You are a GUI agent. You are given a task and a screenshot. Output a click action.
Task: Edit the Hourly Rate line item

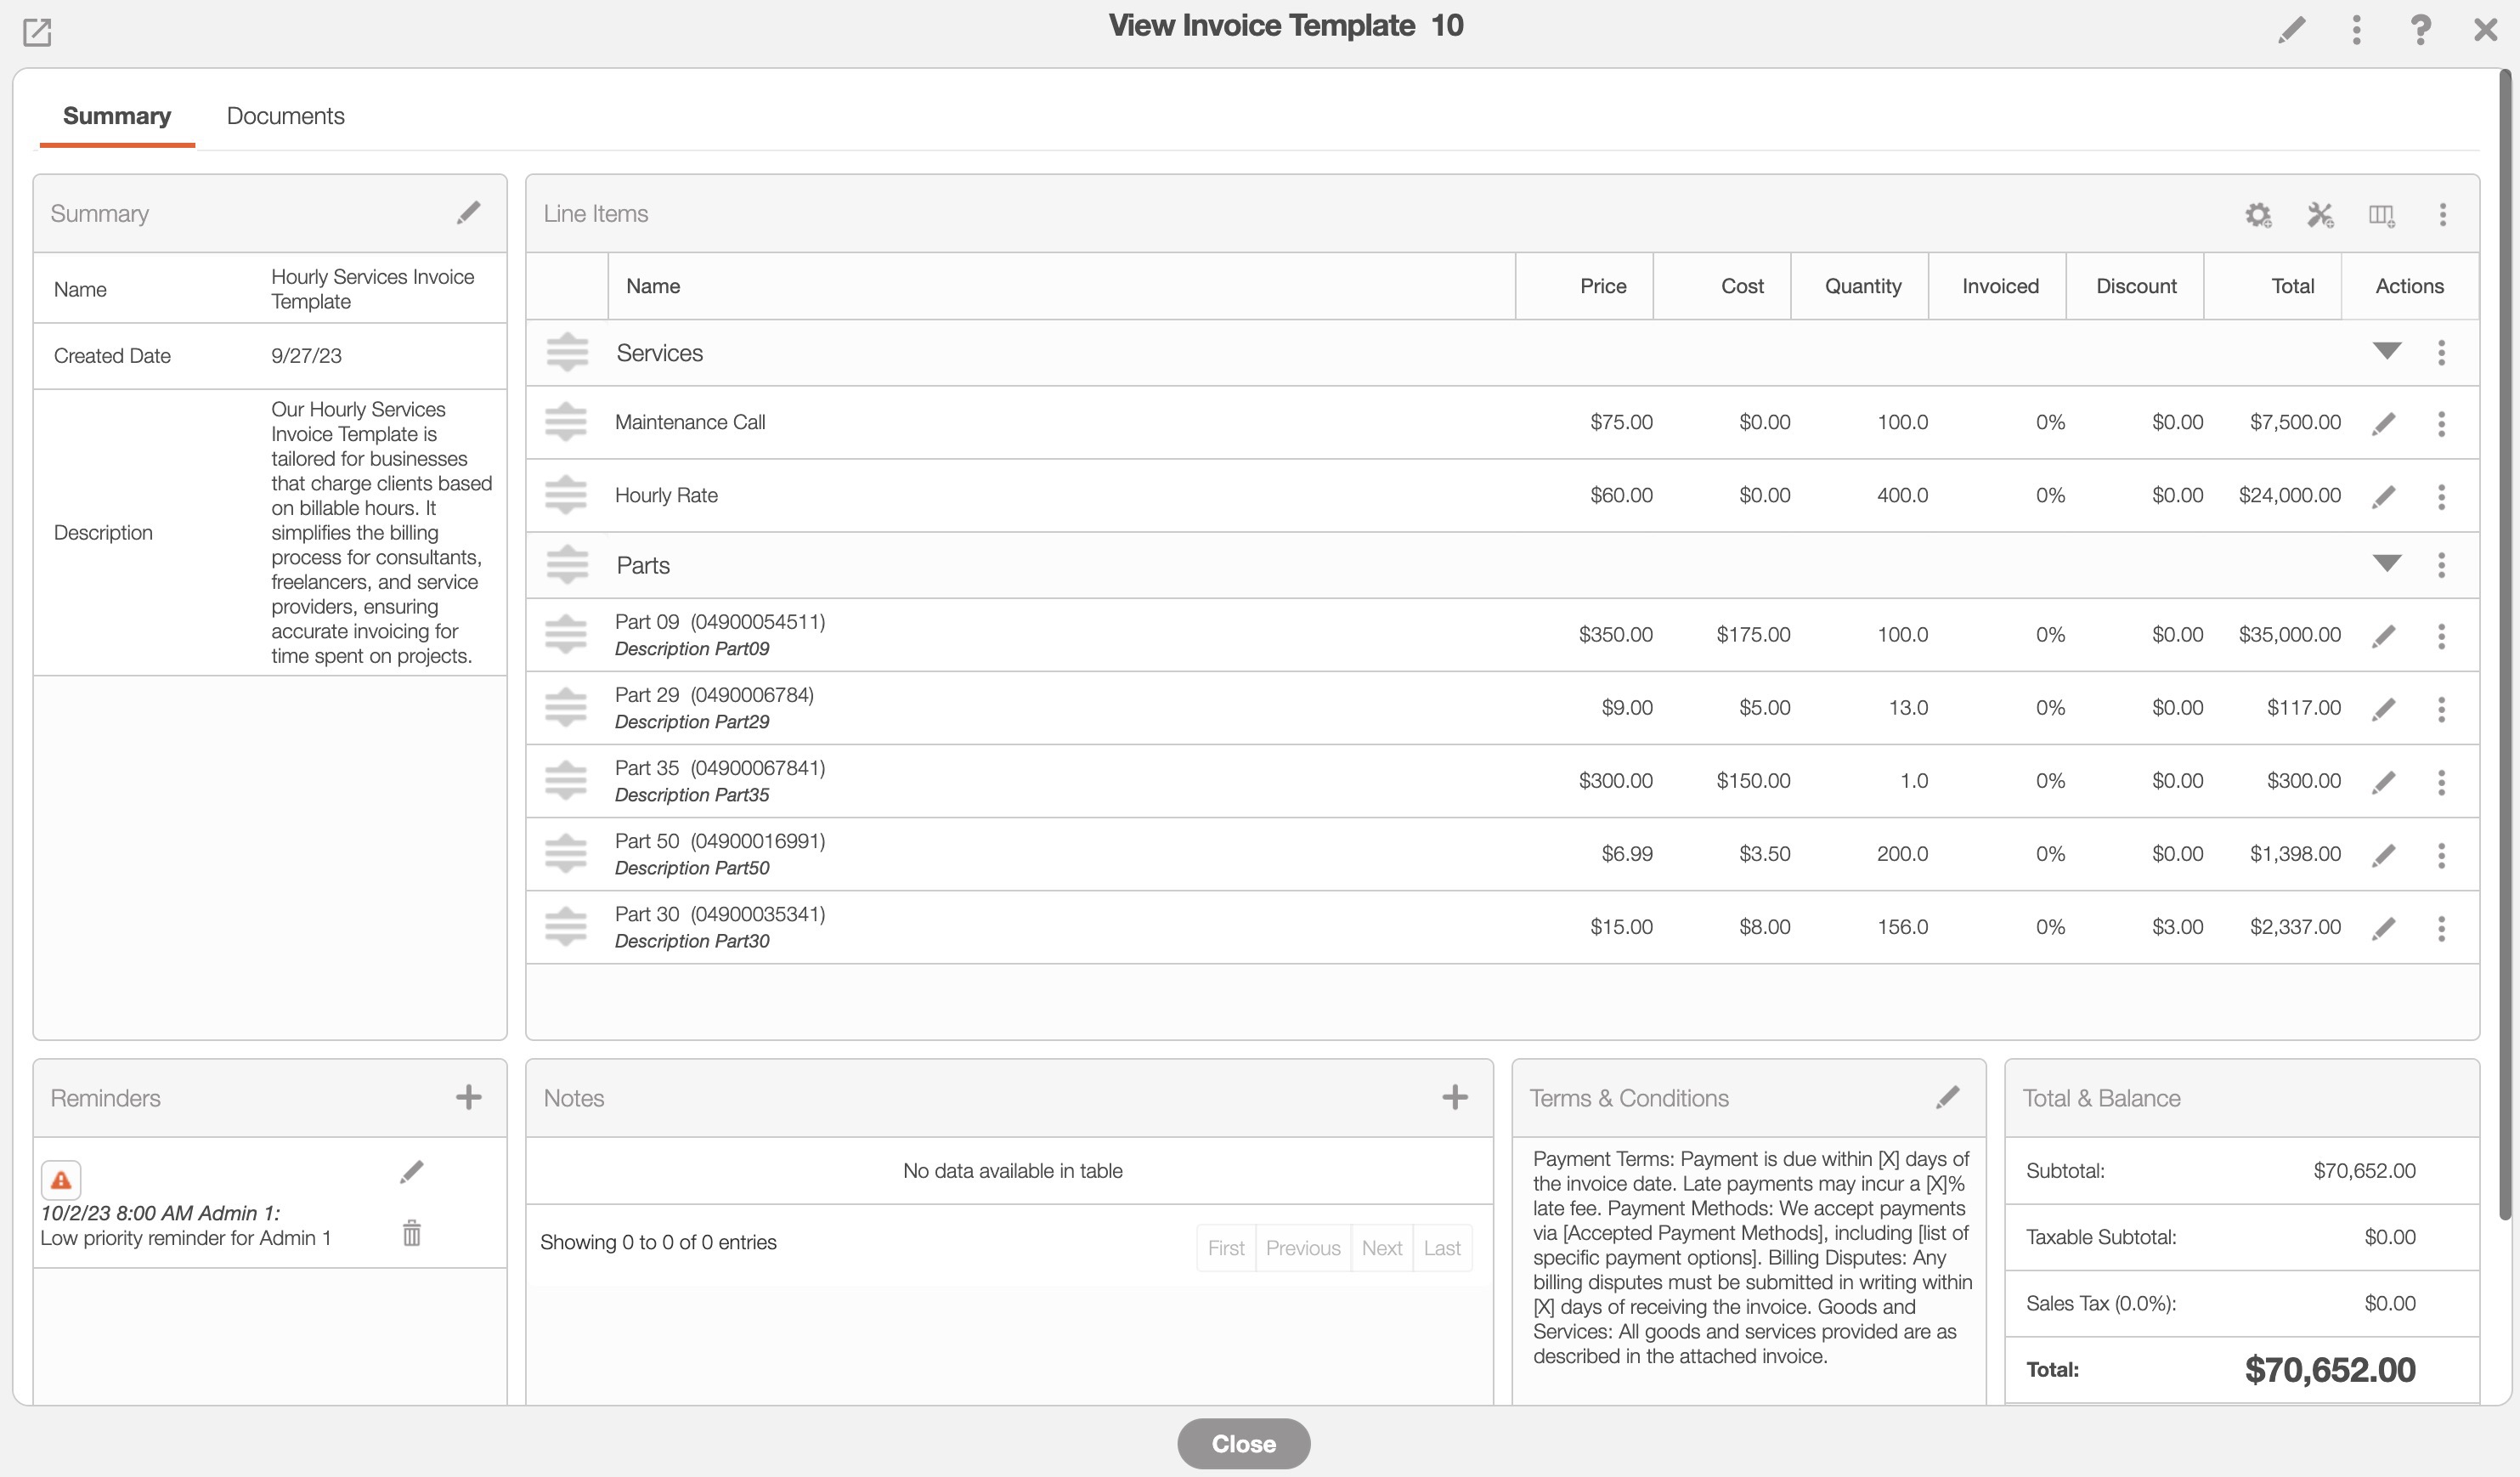point(2384,496)
